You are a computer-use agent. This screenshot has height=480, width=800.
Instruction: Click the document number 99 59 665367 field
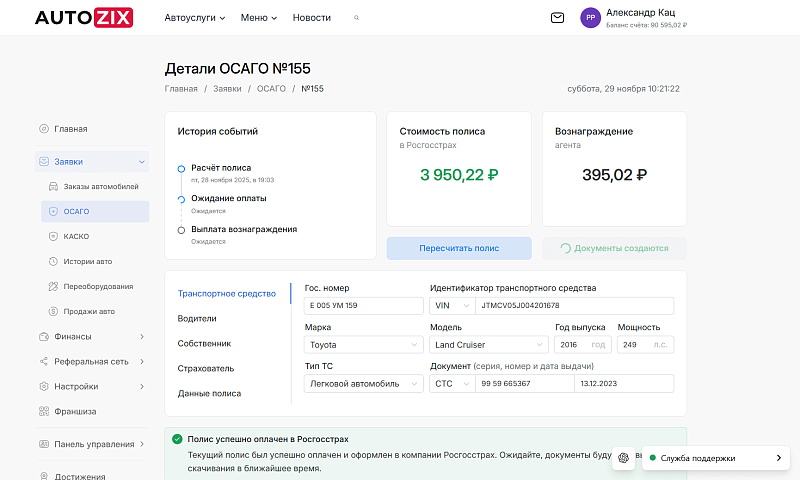pyautogui.click(x=524, y=384)
